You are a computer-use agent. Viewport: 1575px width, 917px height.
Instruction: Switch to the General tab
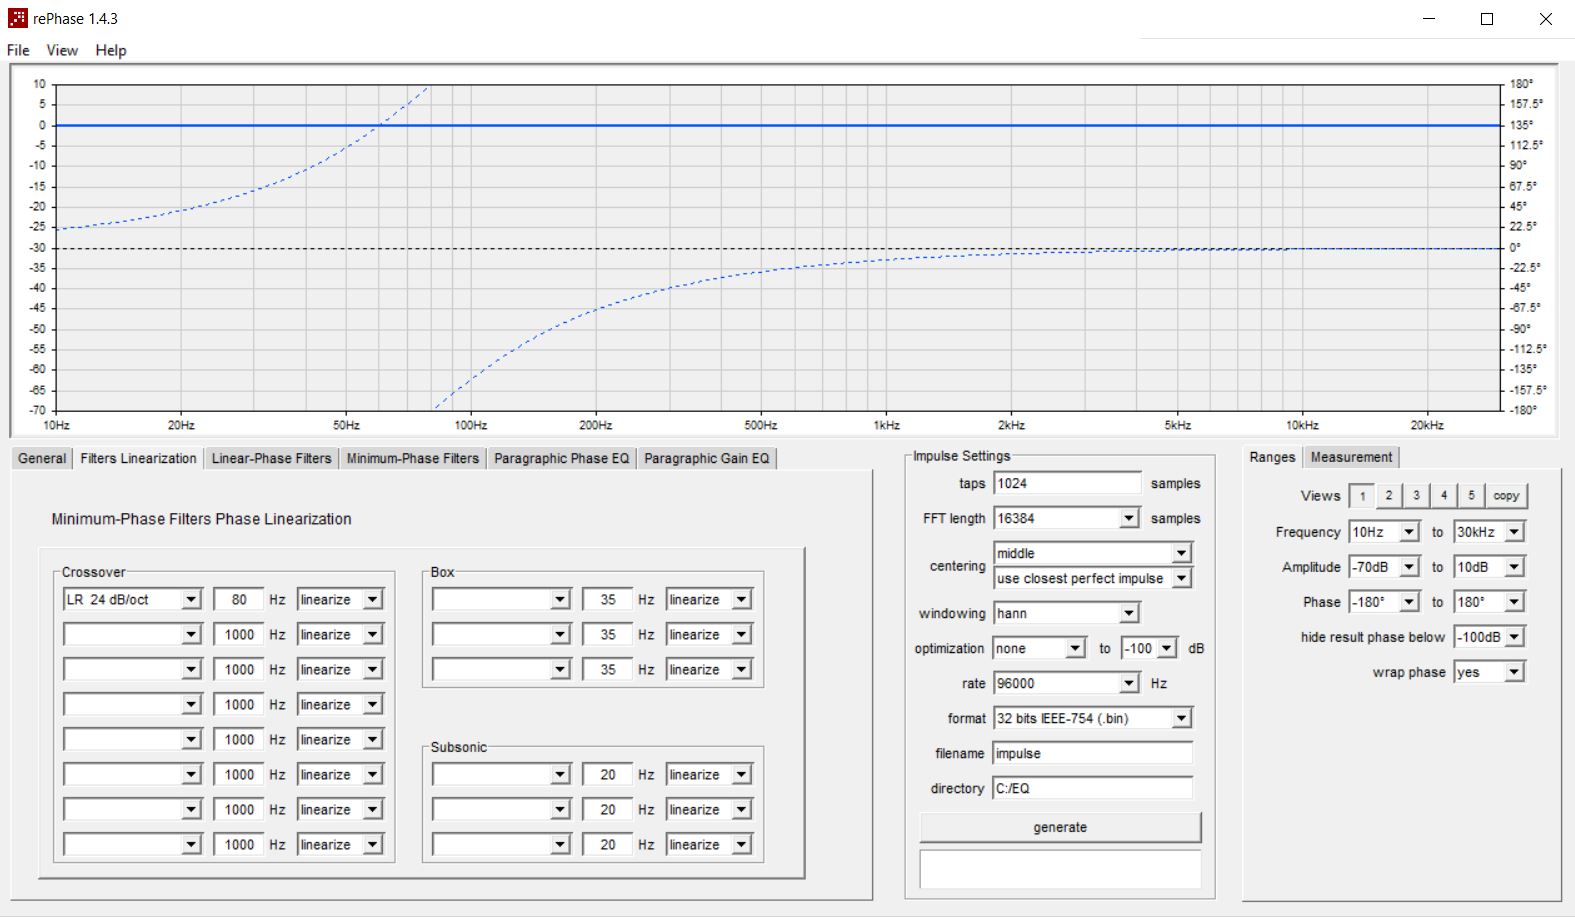point(42,458)
